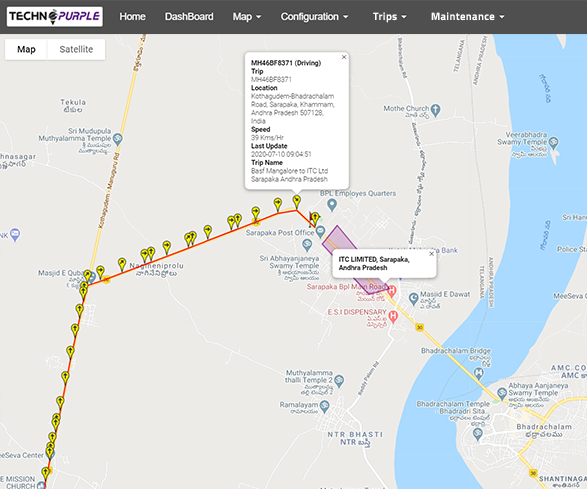Viewport: 587px width, 489px height.
Task: Click the Last Update 2020-07-10 09:04:51 timestamp
Action: coord(281,154)
